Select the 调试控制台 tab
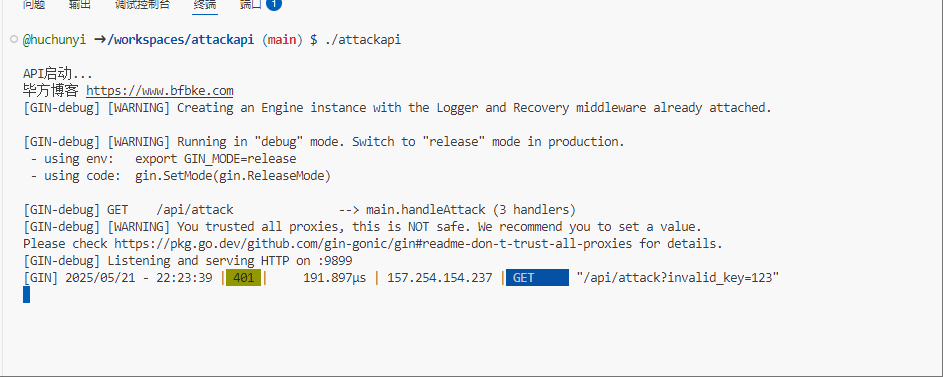Screen dimensions: 943x377 142,5
